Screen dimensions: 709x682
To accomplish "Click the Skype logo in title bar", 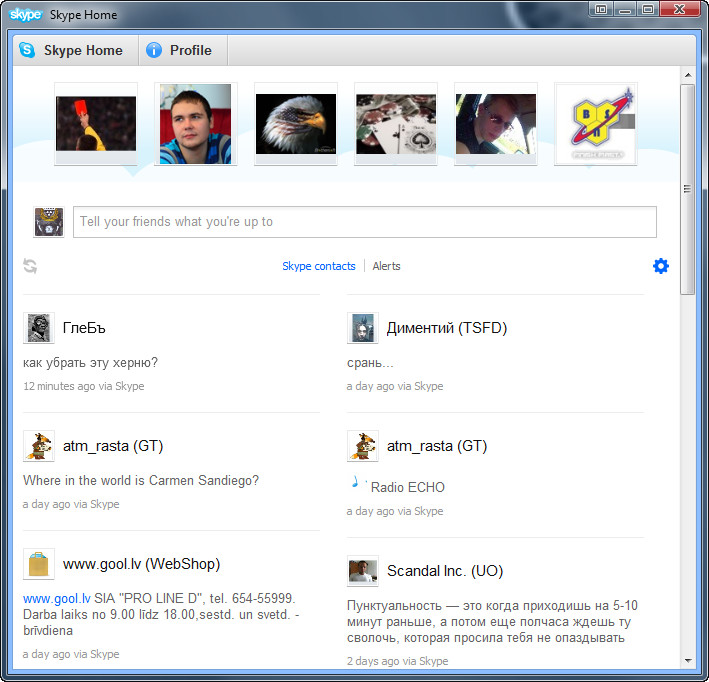I will click(x=25, y=14).
